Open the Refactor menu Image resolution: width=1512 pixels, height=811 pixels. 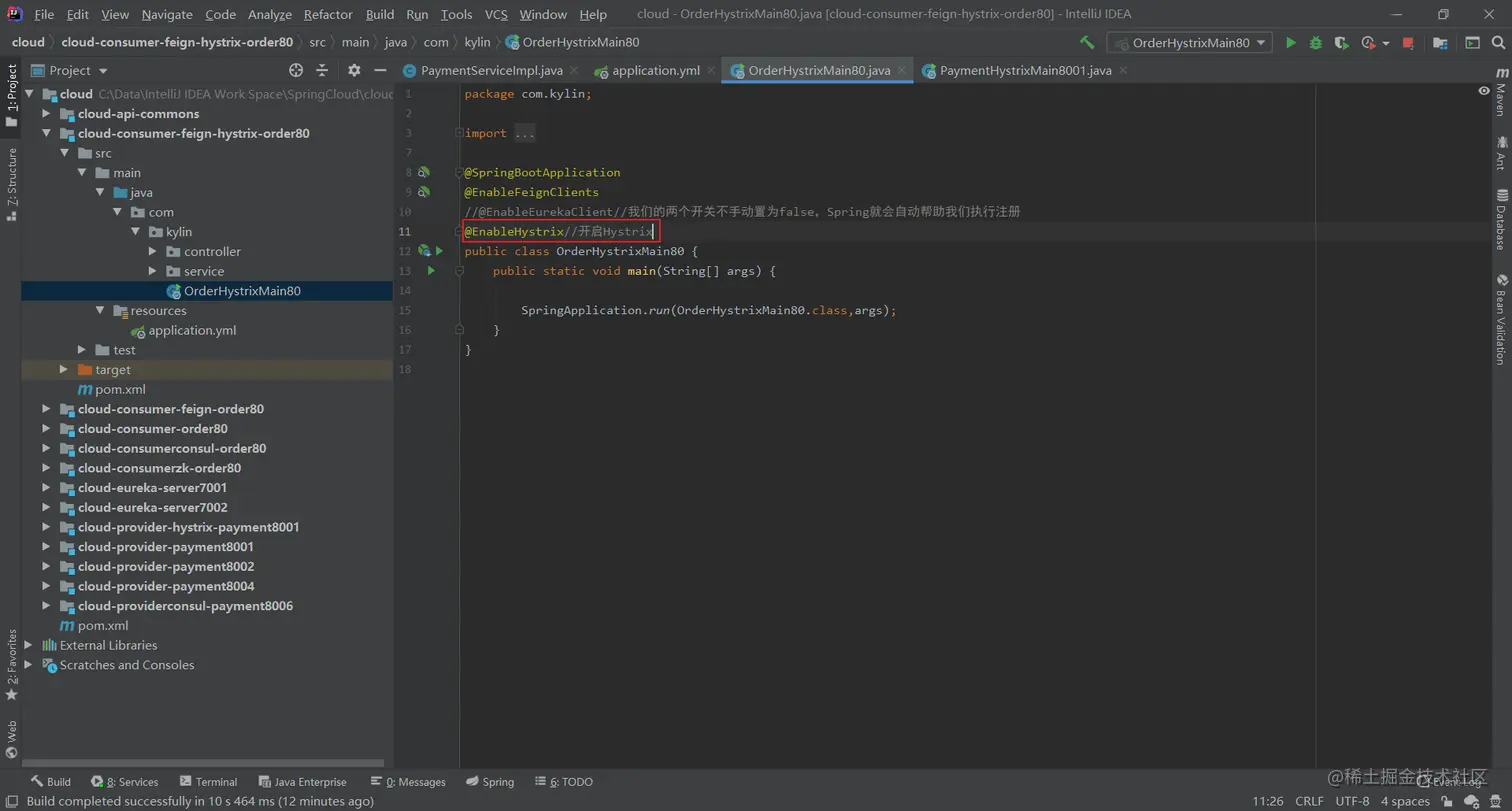(x=328, y=14)
